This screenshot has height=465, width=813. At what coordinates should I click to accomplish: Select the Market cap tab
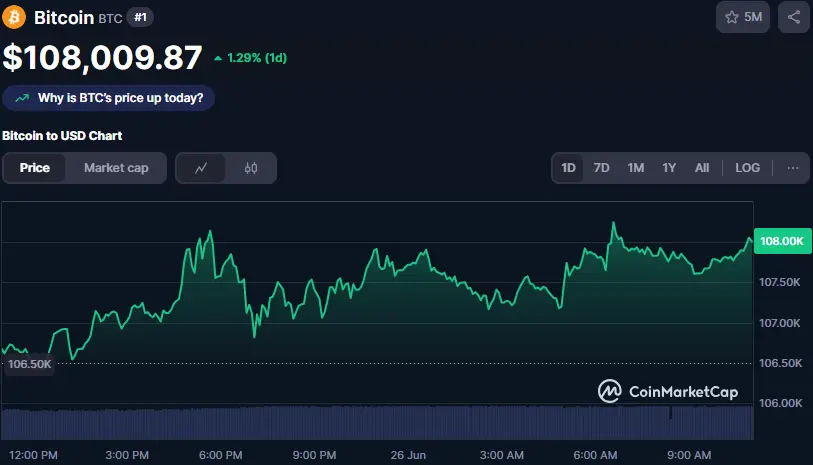coord(116,168)
